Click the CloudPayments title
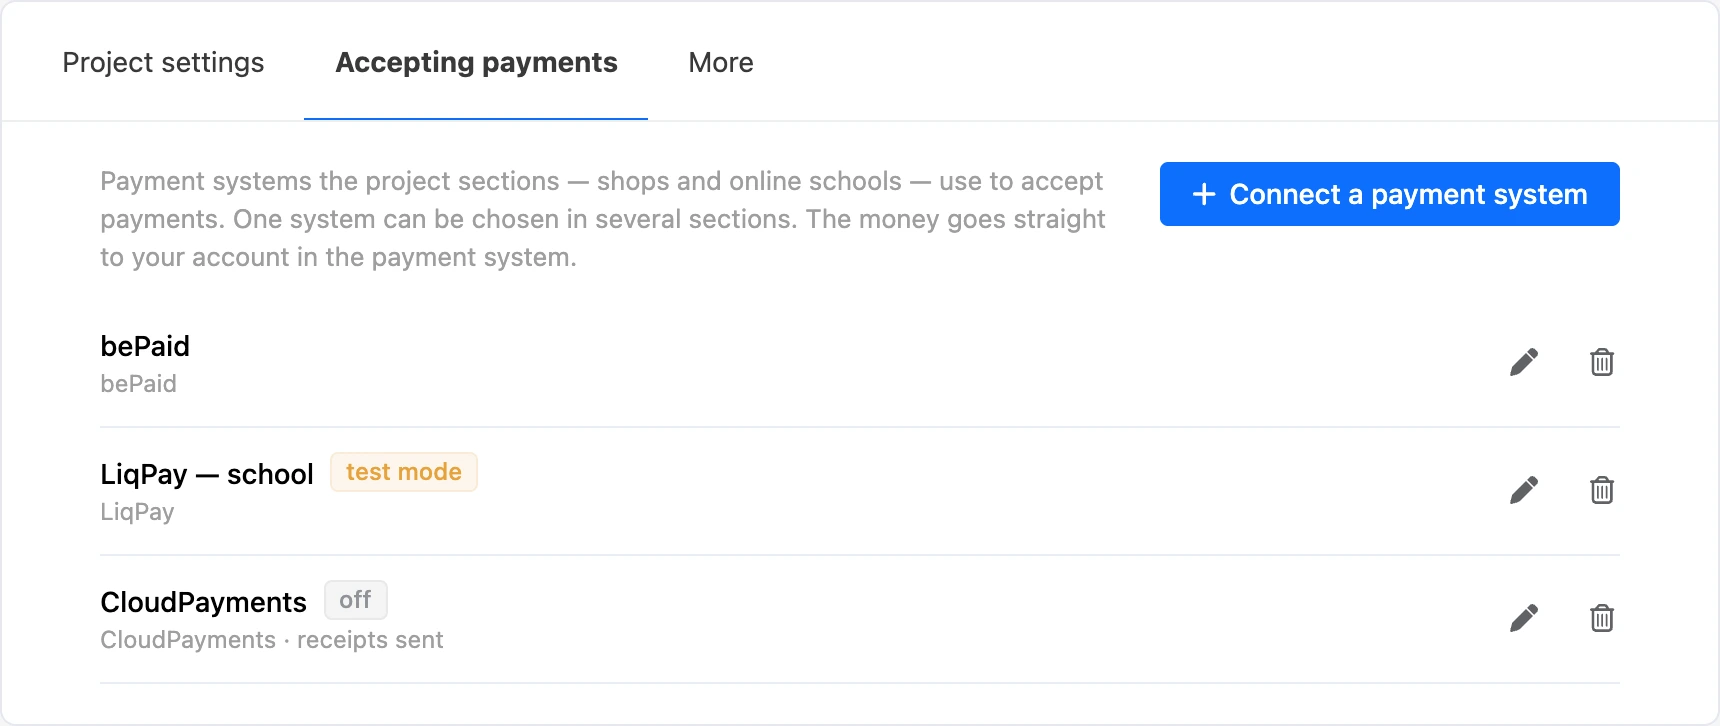1720x726 pixels. (203, 602)
